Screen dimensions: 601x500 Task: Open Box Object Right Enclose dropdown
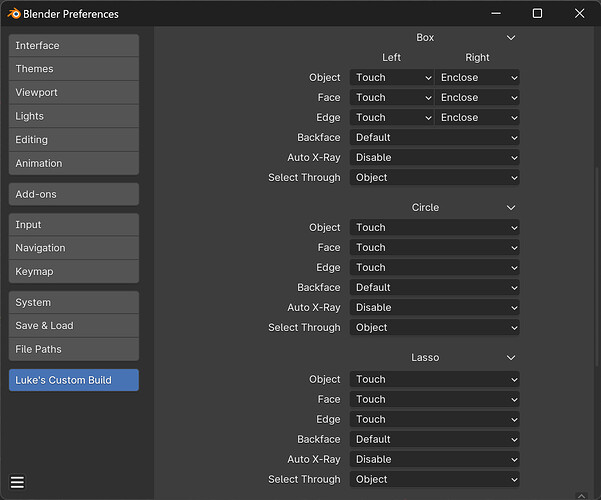477,77
